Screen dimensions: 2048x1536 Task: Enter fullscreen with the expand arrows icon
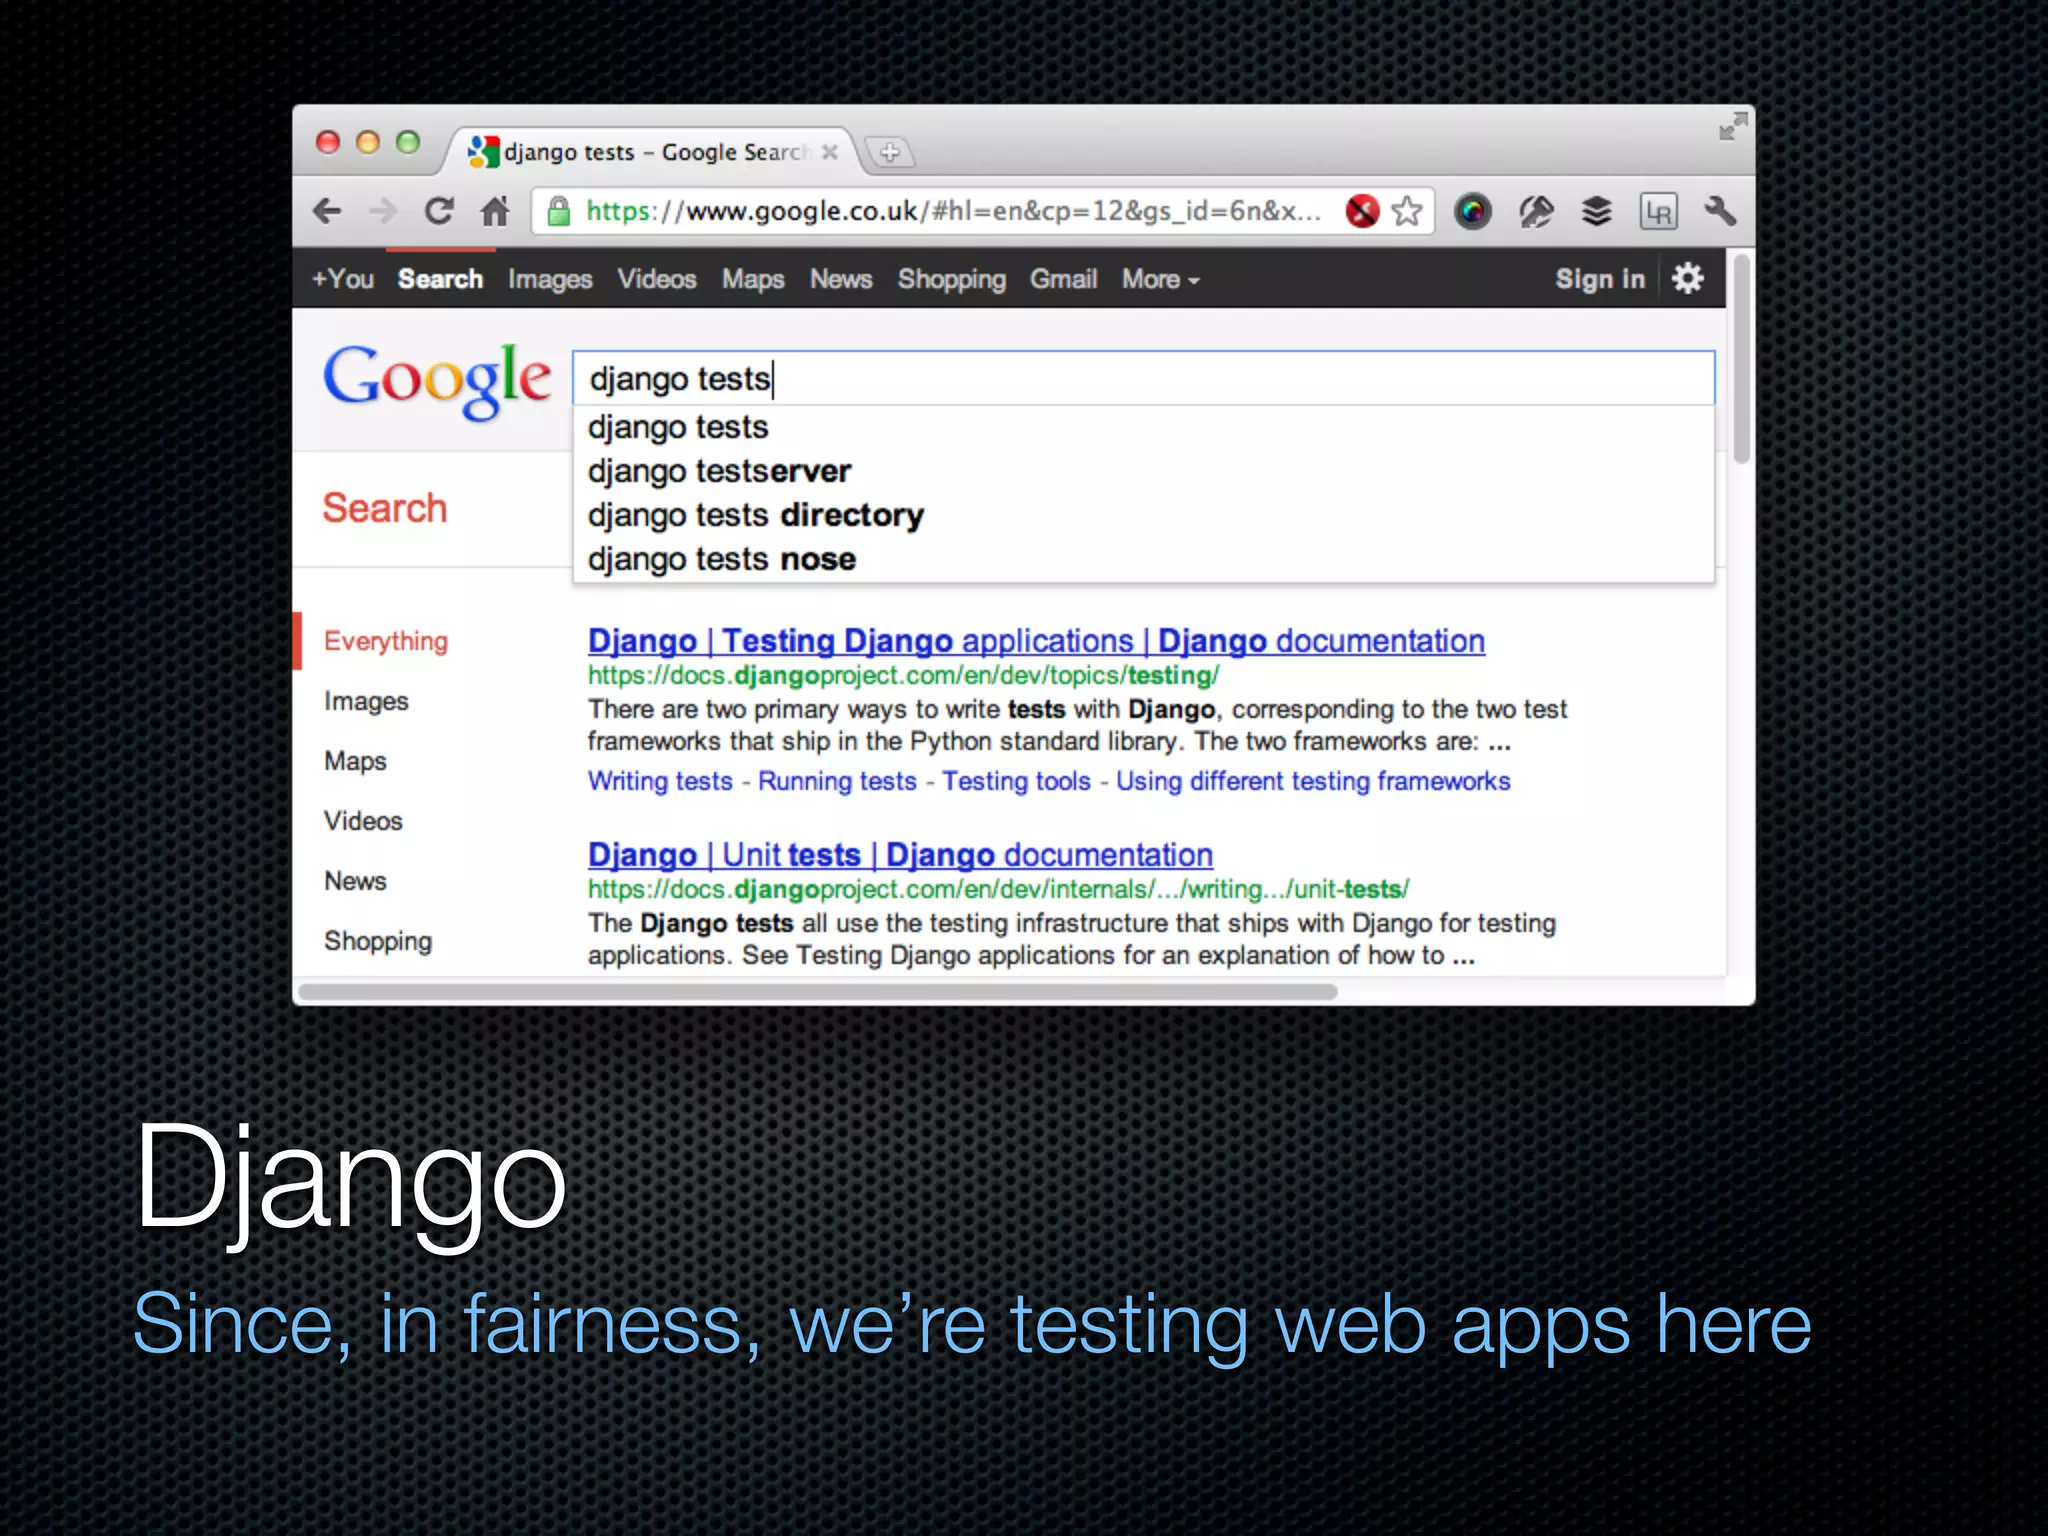click(1732, 127)
